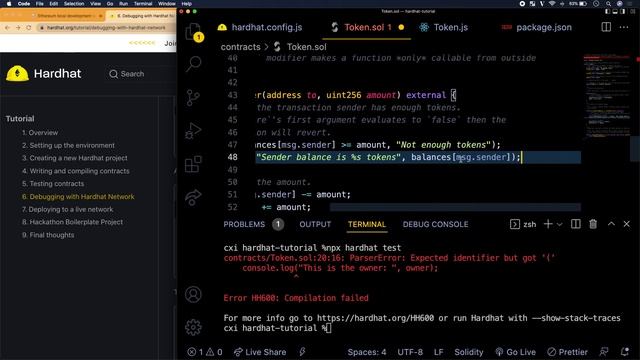Split the editor to the right
The width and height of the screenshot is (640, 360).
606,27
